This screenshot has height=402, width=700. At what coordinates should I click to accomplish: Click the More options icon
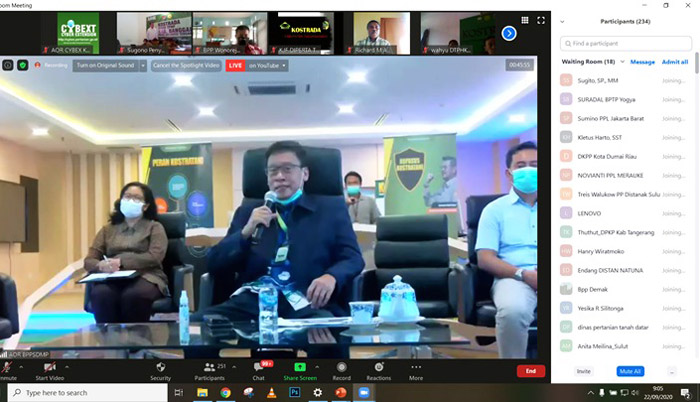tap(415, 367)
